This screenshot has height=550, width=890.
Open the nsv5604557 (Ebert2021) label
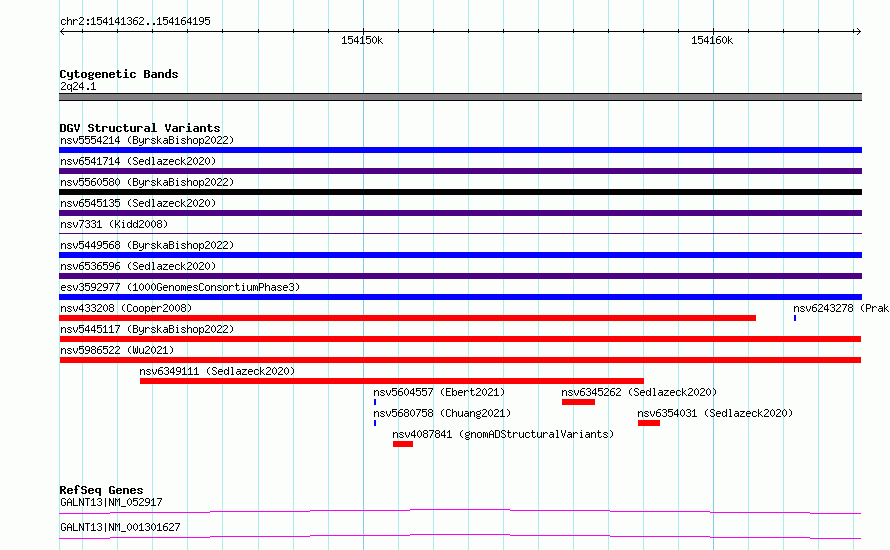439,392
